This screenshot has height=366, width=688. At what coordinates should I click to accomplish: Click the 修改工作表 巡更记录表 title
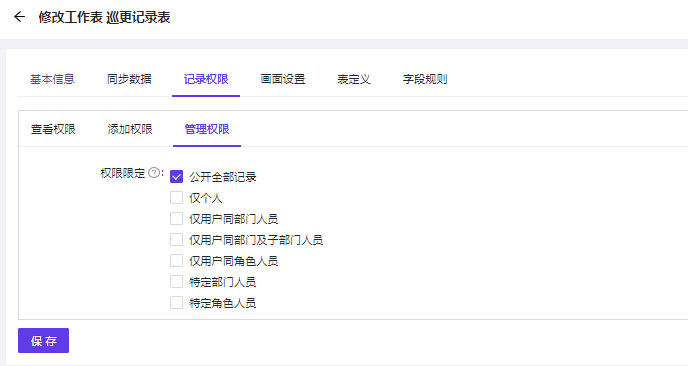click(x=104, y=18)
